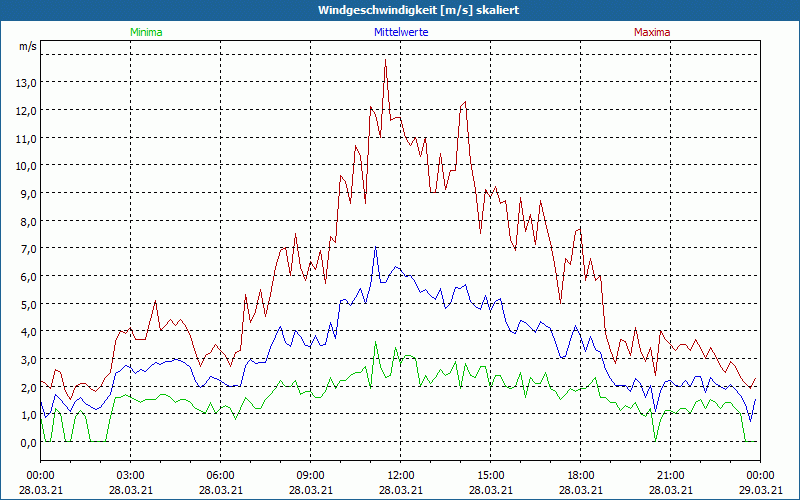Click the green Minima legend label
This screenshot has width=800, height=500.
point(146,32)
